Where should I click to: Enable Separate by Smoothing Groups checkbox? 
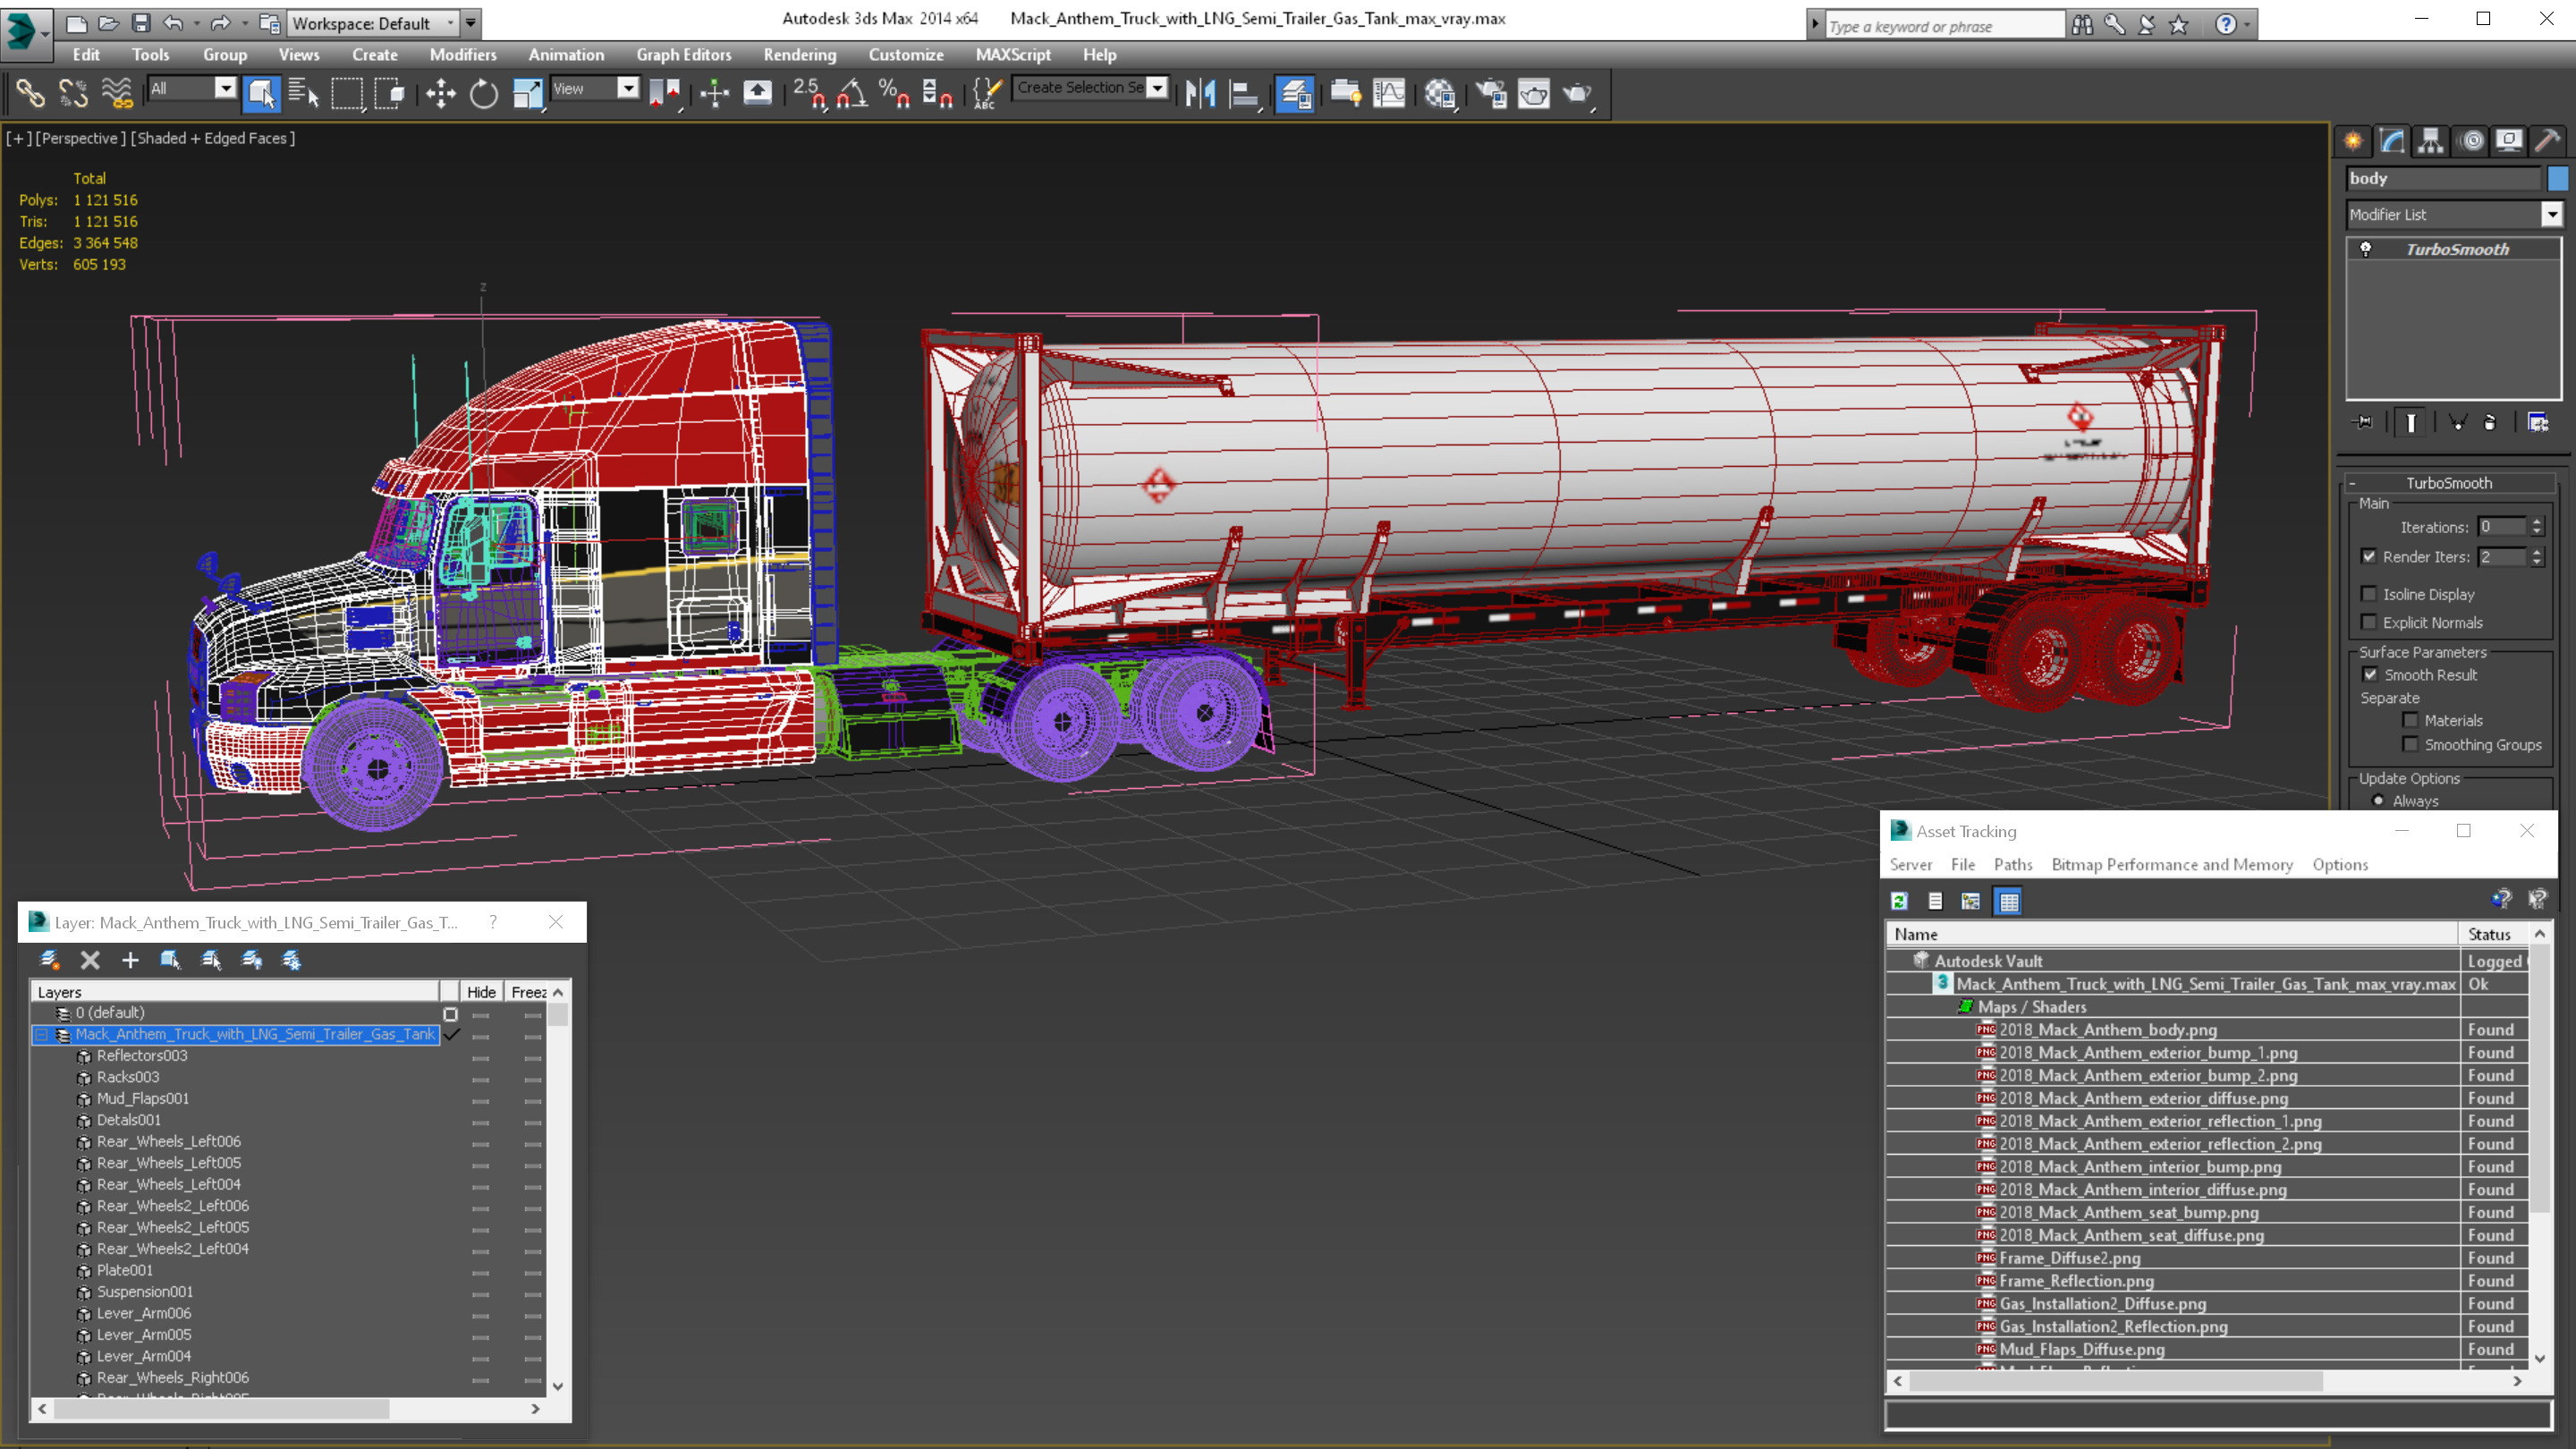pos(2411,744)
